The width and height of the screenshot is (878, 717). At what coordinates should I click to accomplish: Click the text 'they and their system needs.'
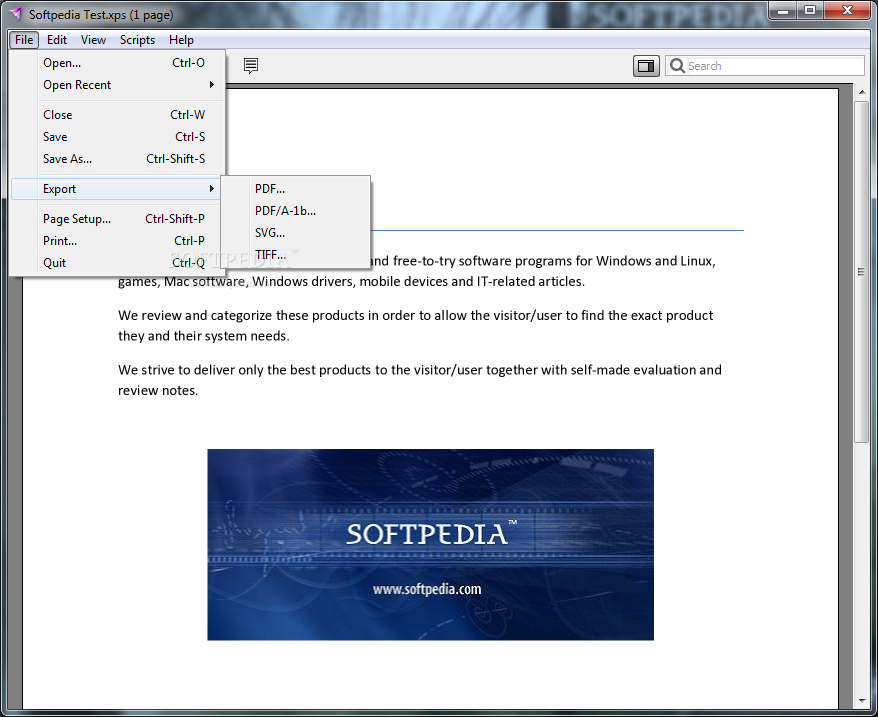(x=204, y=336)
